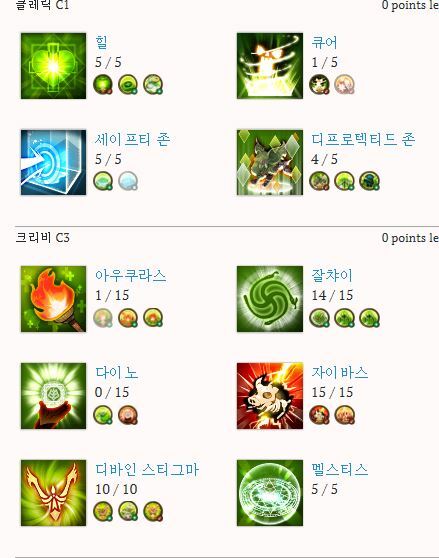The image size is (439, 558).
Task: Click the 다이노 skill icon
Action: pyautogui.click(x=53, y=396)
